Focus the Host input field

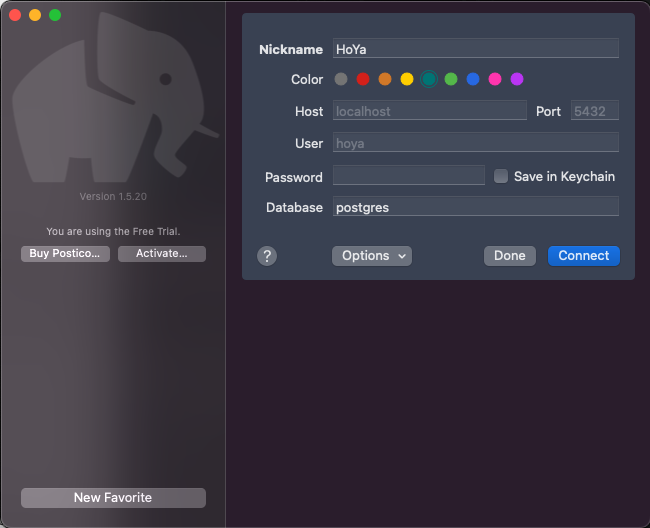429,110
